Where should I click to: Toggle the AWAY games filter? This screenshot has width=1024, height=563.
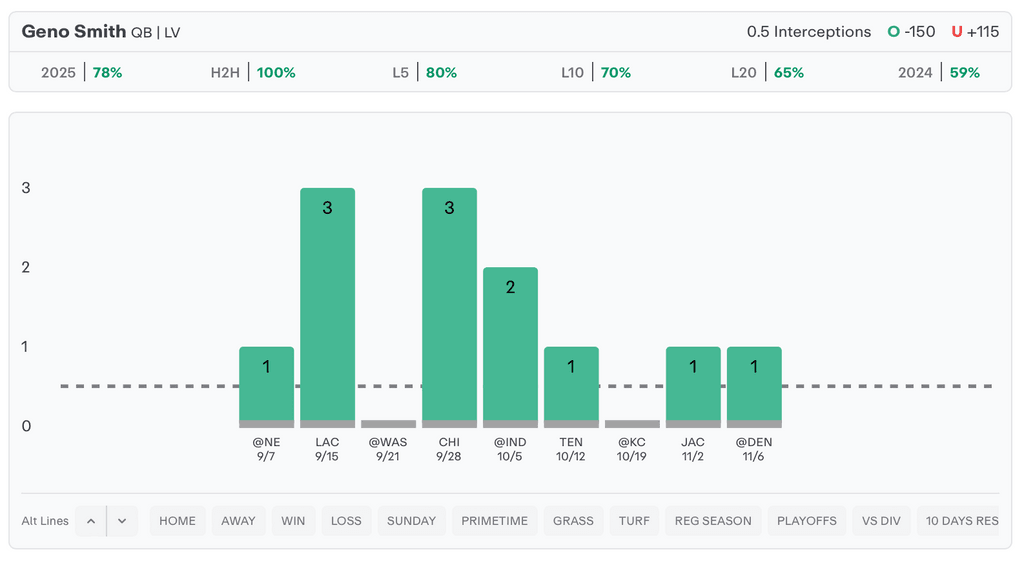point(238,521)
